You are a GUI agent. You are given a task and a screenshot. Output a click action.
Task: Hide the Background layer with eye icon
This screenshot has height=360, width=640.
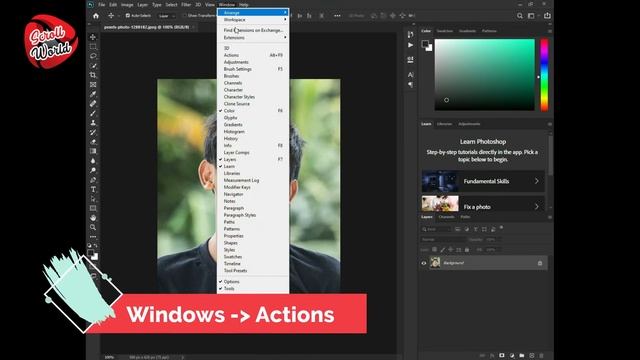click(x=424, y=263)
